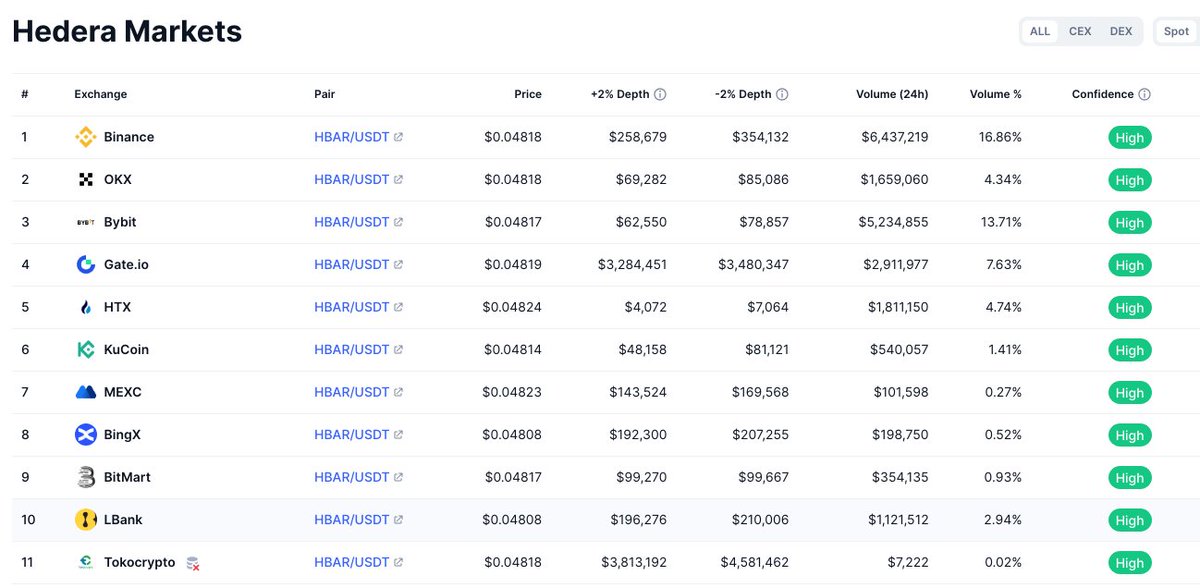1200x588 pixels.
Task: Click the Confidence column info icon
Action: [x=1144, y=95]
